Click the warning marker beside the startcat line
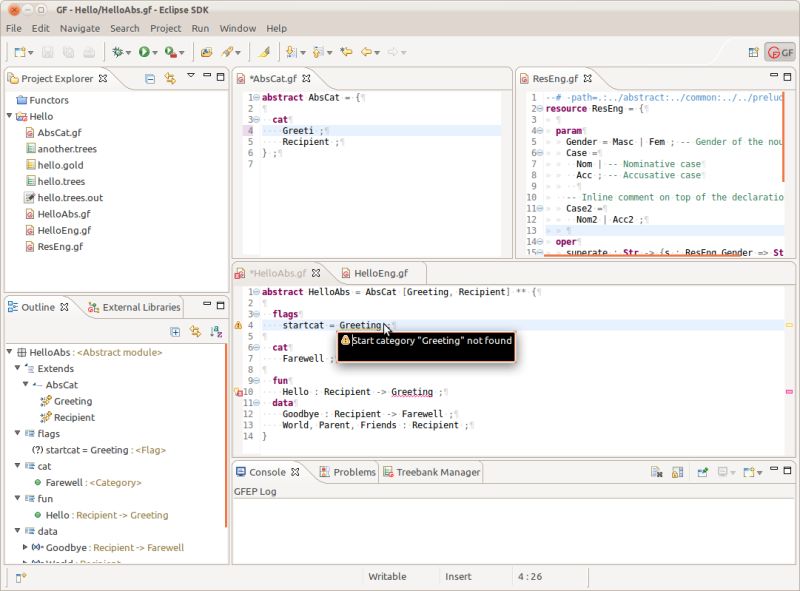Screen dimensions: 800x591 coord(238,325)
